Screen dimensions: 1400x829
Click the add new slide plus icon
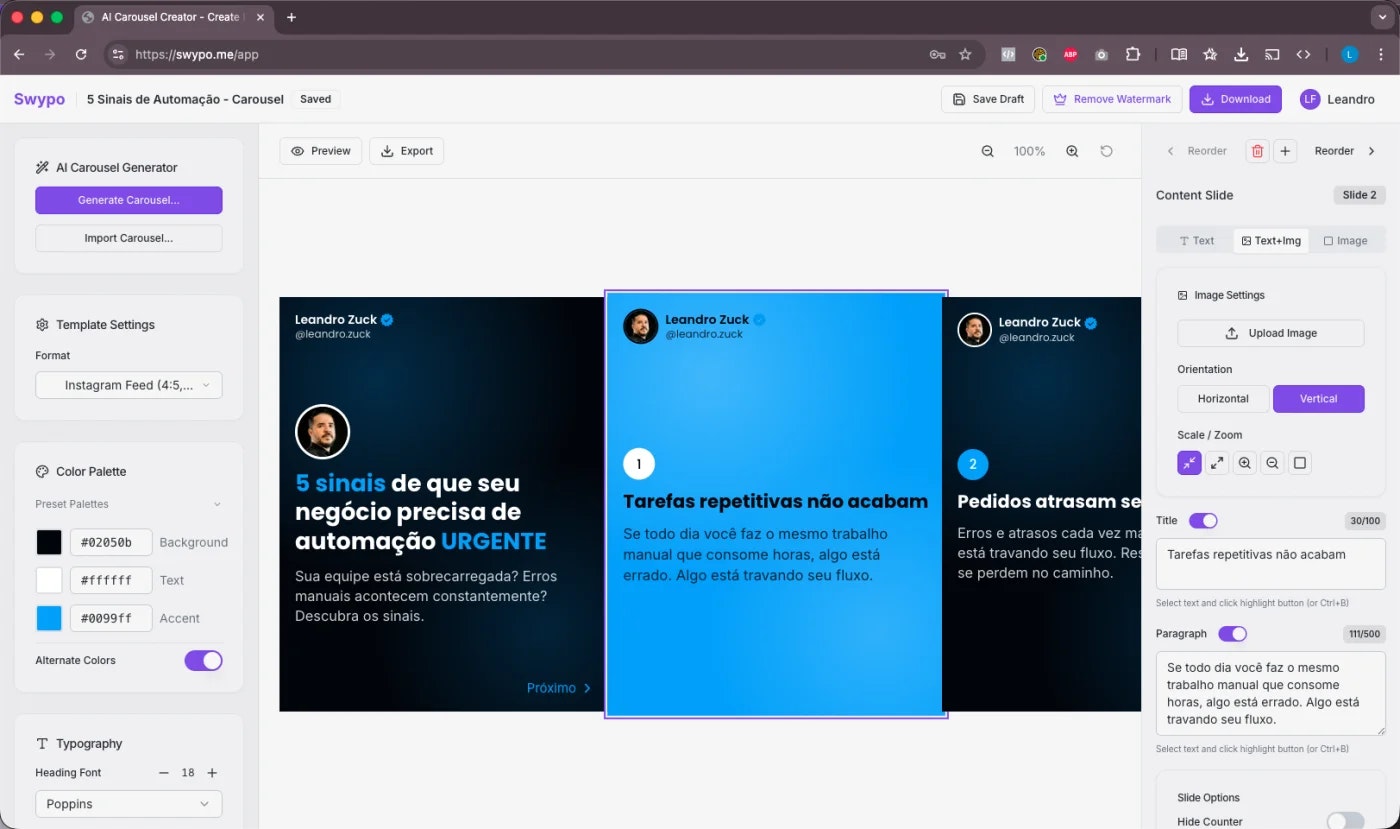click(1285, 150)
